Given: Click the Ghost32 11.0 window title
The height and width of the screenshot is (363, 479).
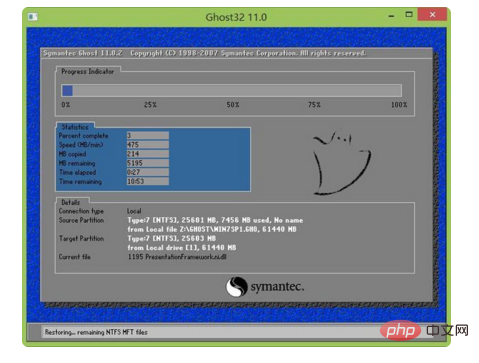Looking at the screenshot, I should tap(236, 17).
